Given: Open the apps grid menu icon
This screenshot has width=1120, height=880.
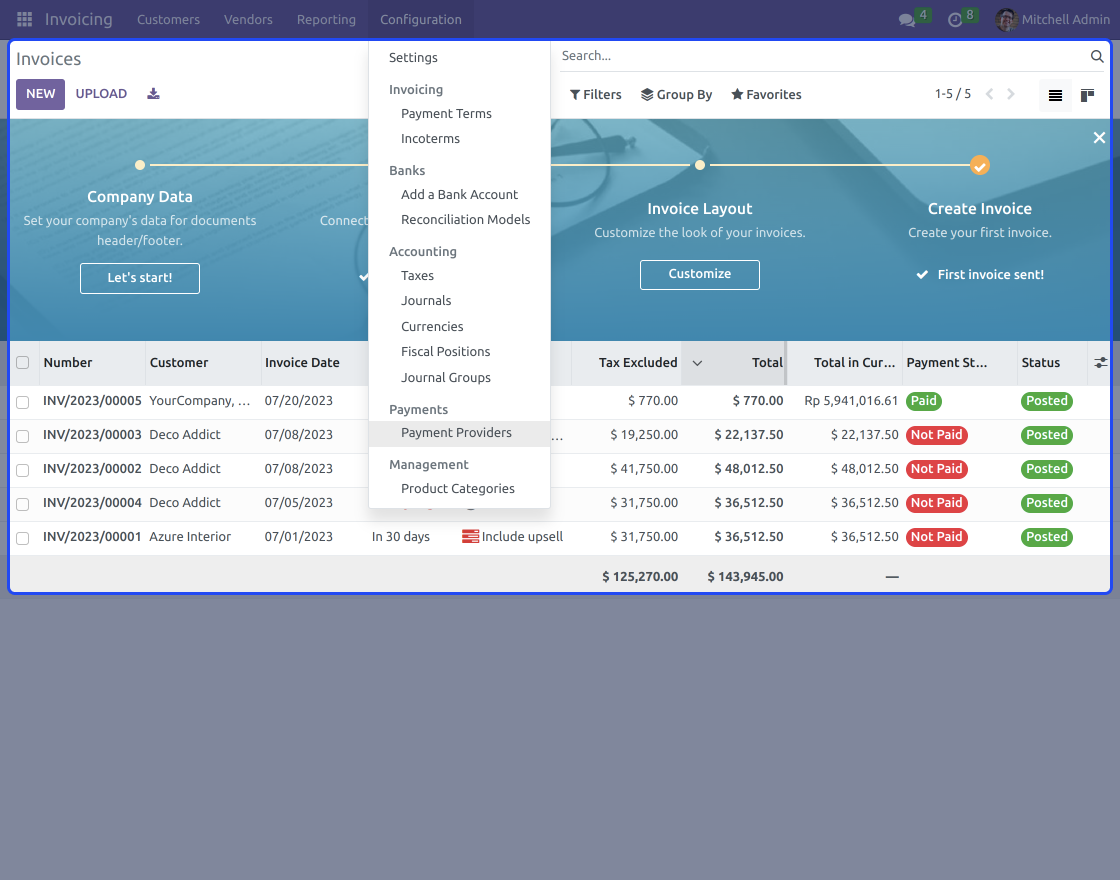Looking at the screenshot, I should [24, 19].
